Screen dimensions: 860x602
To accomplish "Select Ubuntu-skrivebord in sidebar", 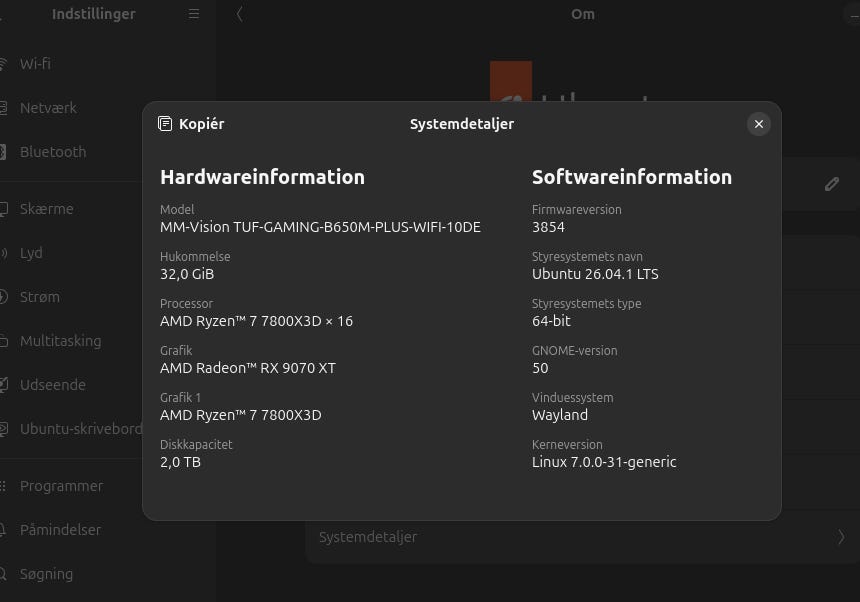I will pos(71,429).
